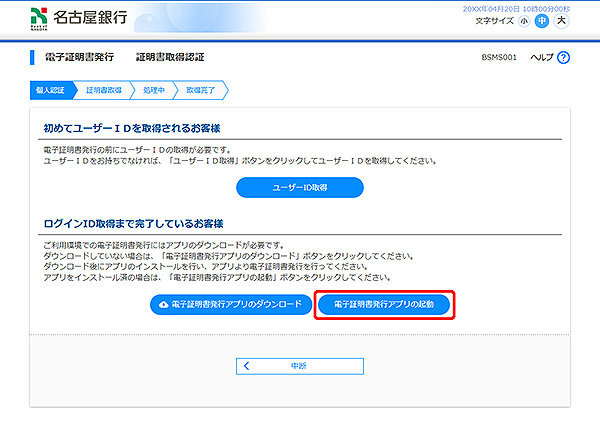Screen dimensions: 600x429
Task: Open the ヘルプ text link
Action: pos(541,58)
